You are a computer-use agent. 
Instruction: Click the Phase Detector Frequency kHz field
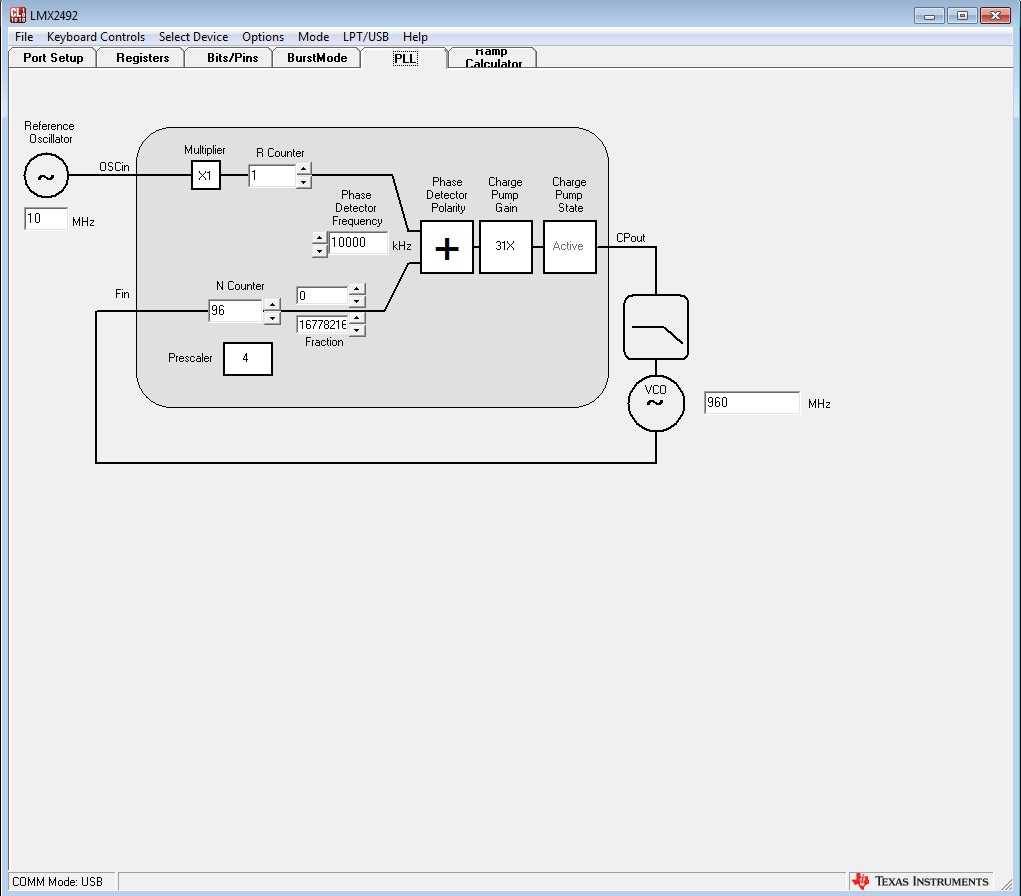(358, 243)
